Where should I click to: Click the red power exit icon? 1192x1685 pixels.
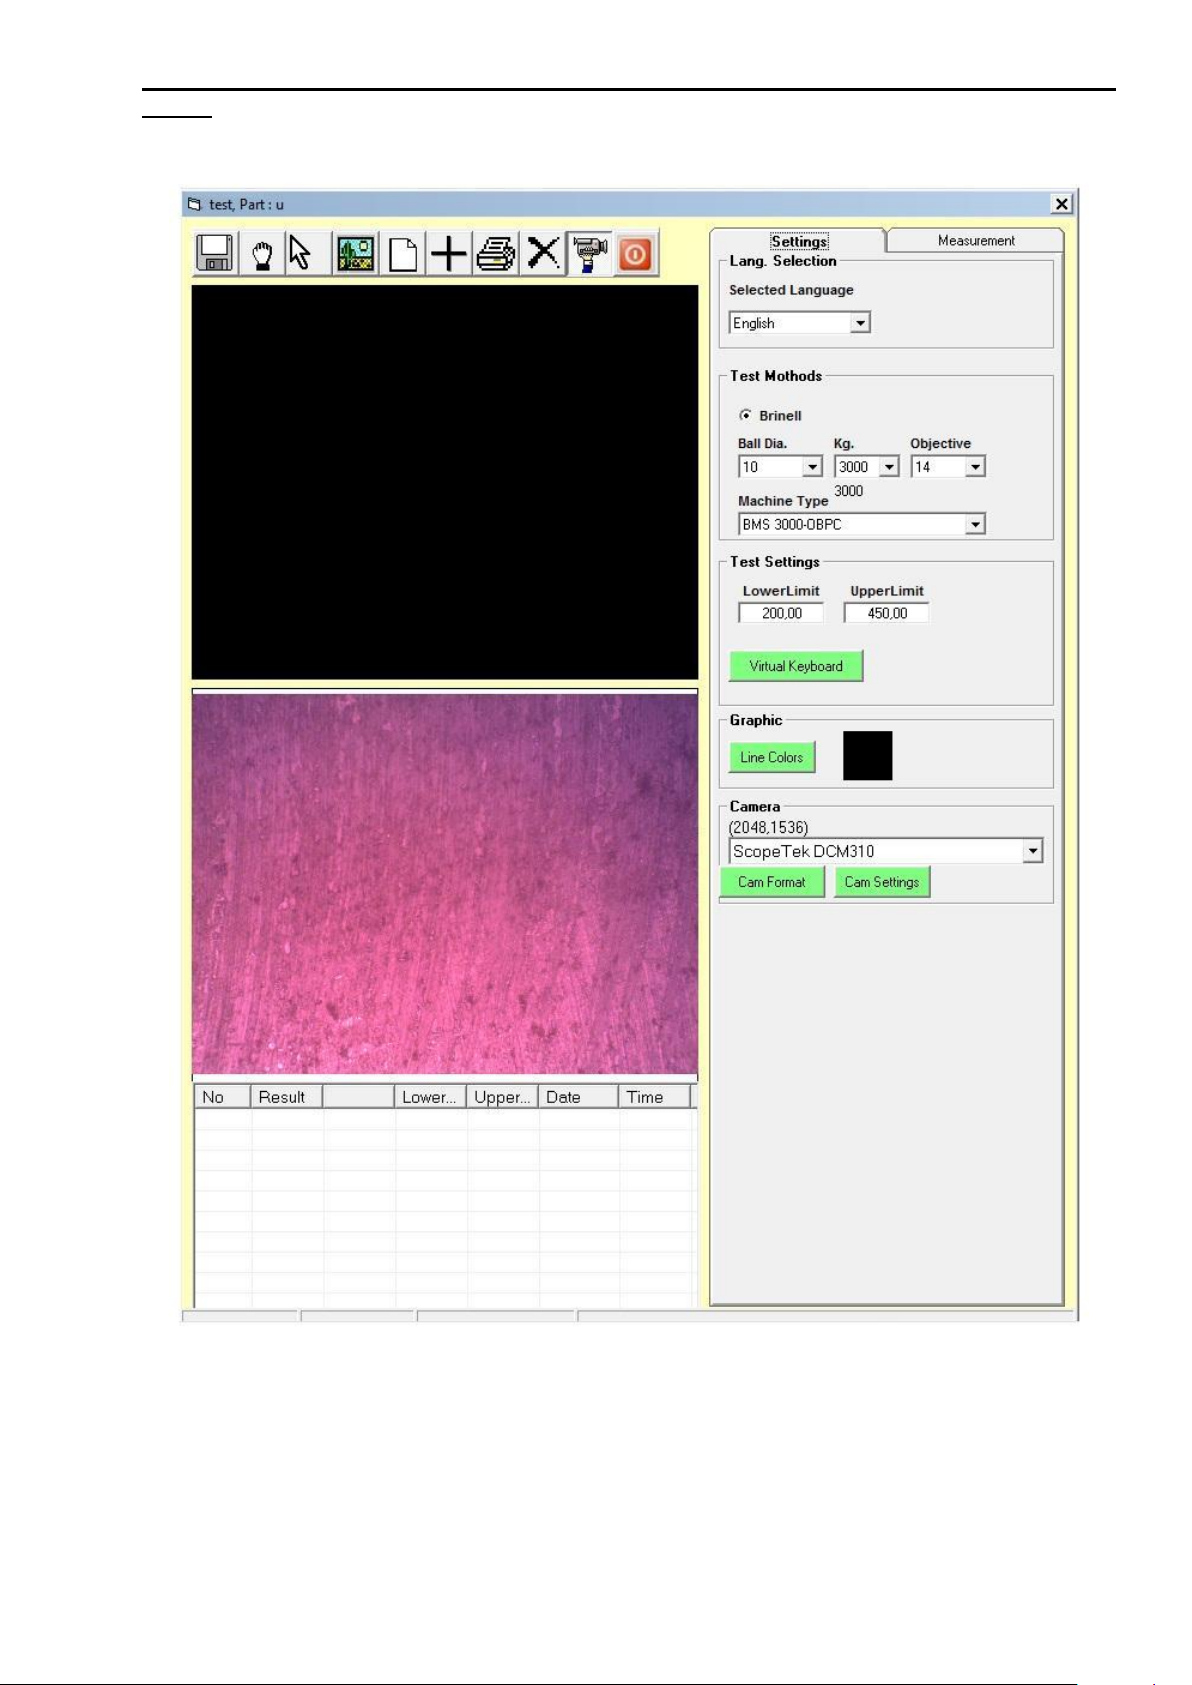[635, 253]
